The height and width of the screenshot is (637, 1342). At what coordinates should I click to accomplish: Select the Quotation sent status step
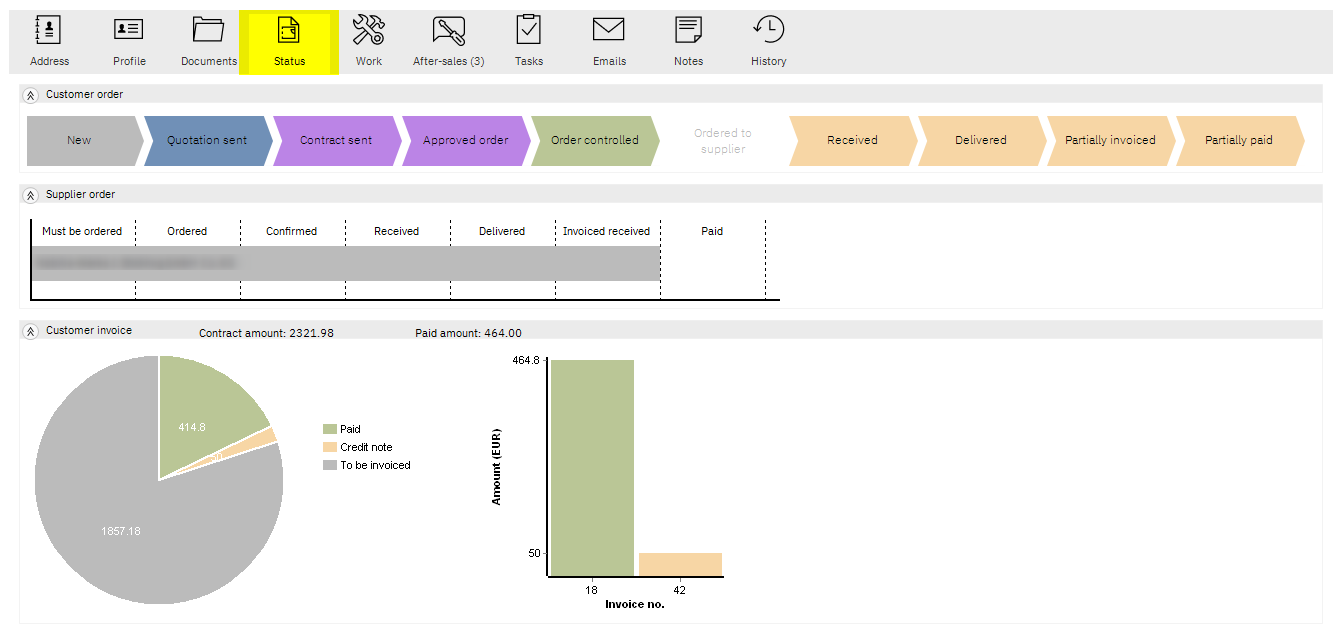click(208, 140)
